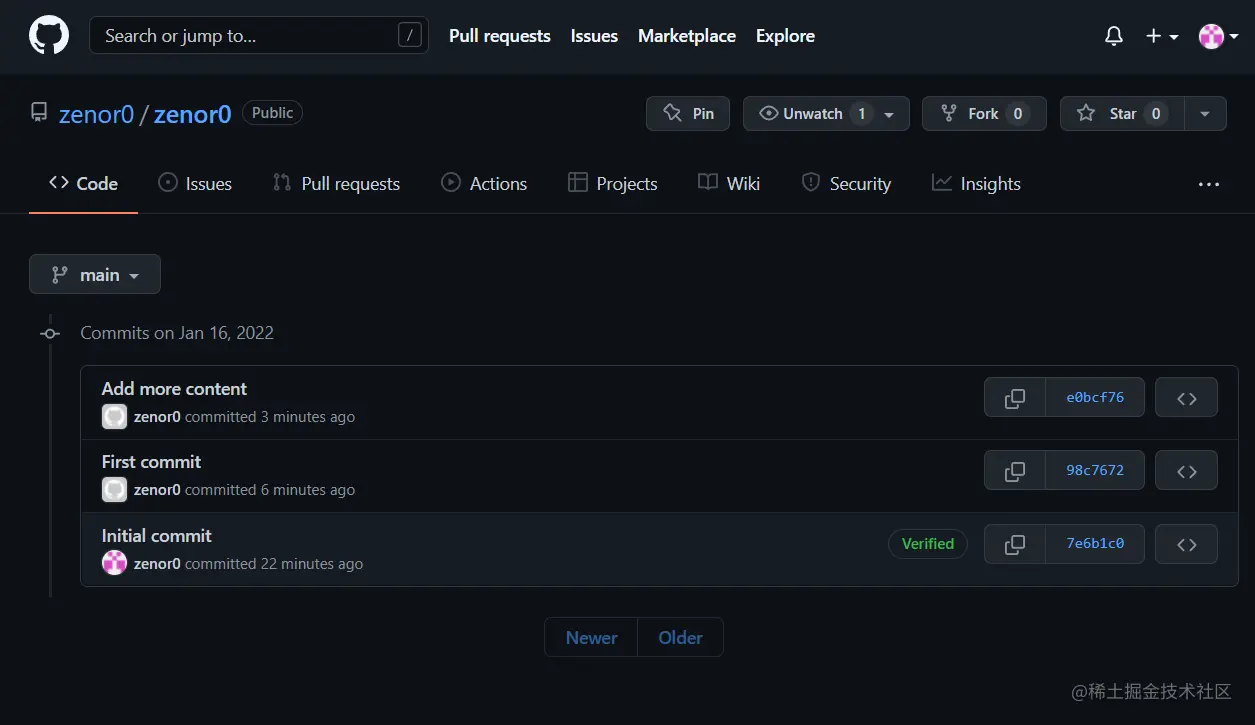Click the GitHub logo icon
1255x725 pixels.
point(49,36)
